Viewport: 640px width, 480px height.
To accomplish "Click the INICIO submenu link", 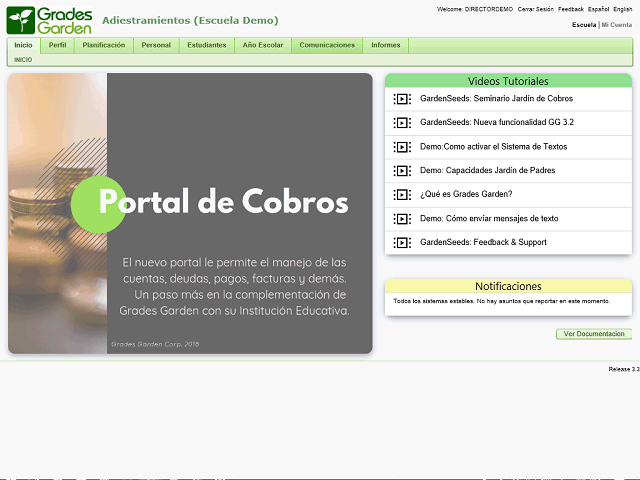I will [23, 60].
